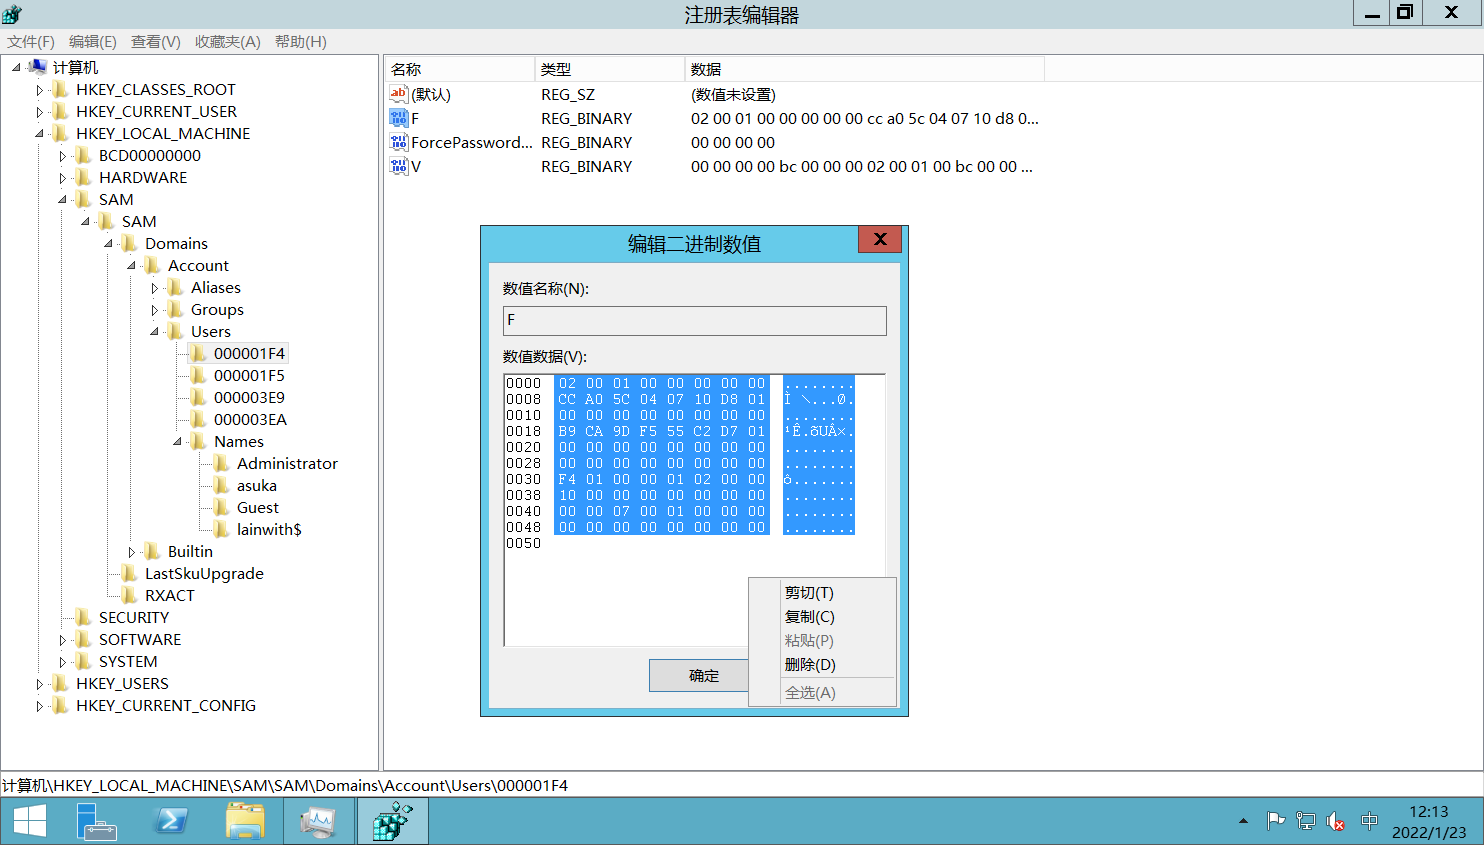Collapse Names node
The width and height of the screenshot is (1484, 845).
(x=178, y=441)
